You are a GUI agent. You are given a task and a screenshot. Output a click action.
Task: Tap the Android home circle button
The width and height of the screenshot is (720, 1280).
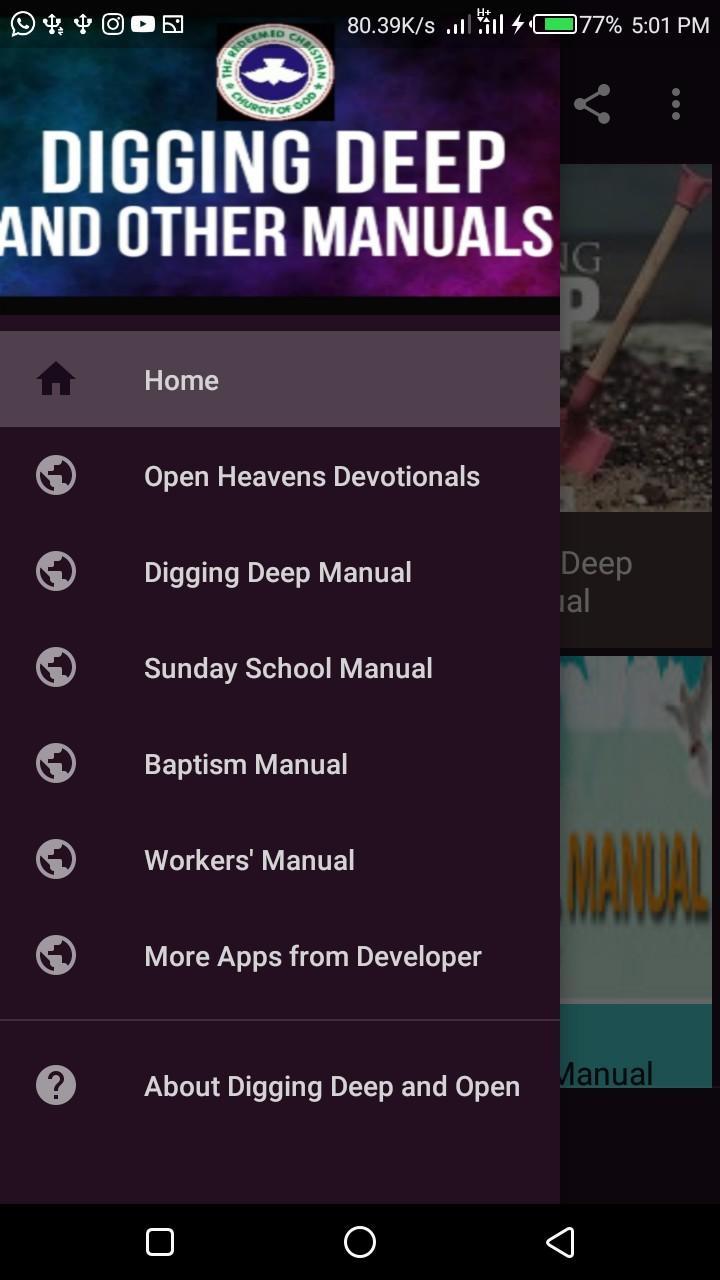pyautogui.click(x=360, y=1242)
